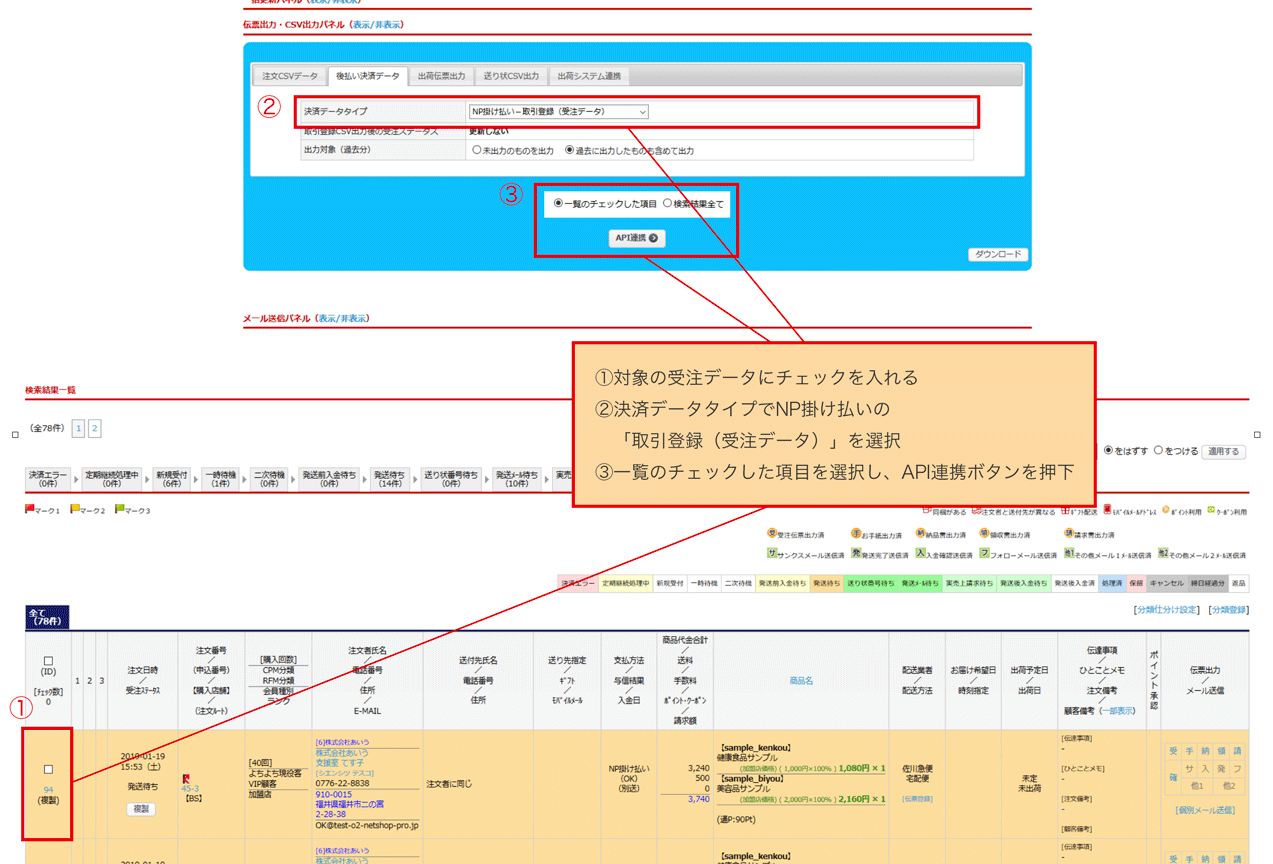Click the 領 output icon in first order row

[x=1221, y=751]
